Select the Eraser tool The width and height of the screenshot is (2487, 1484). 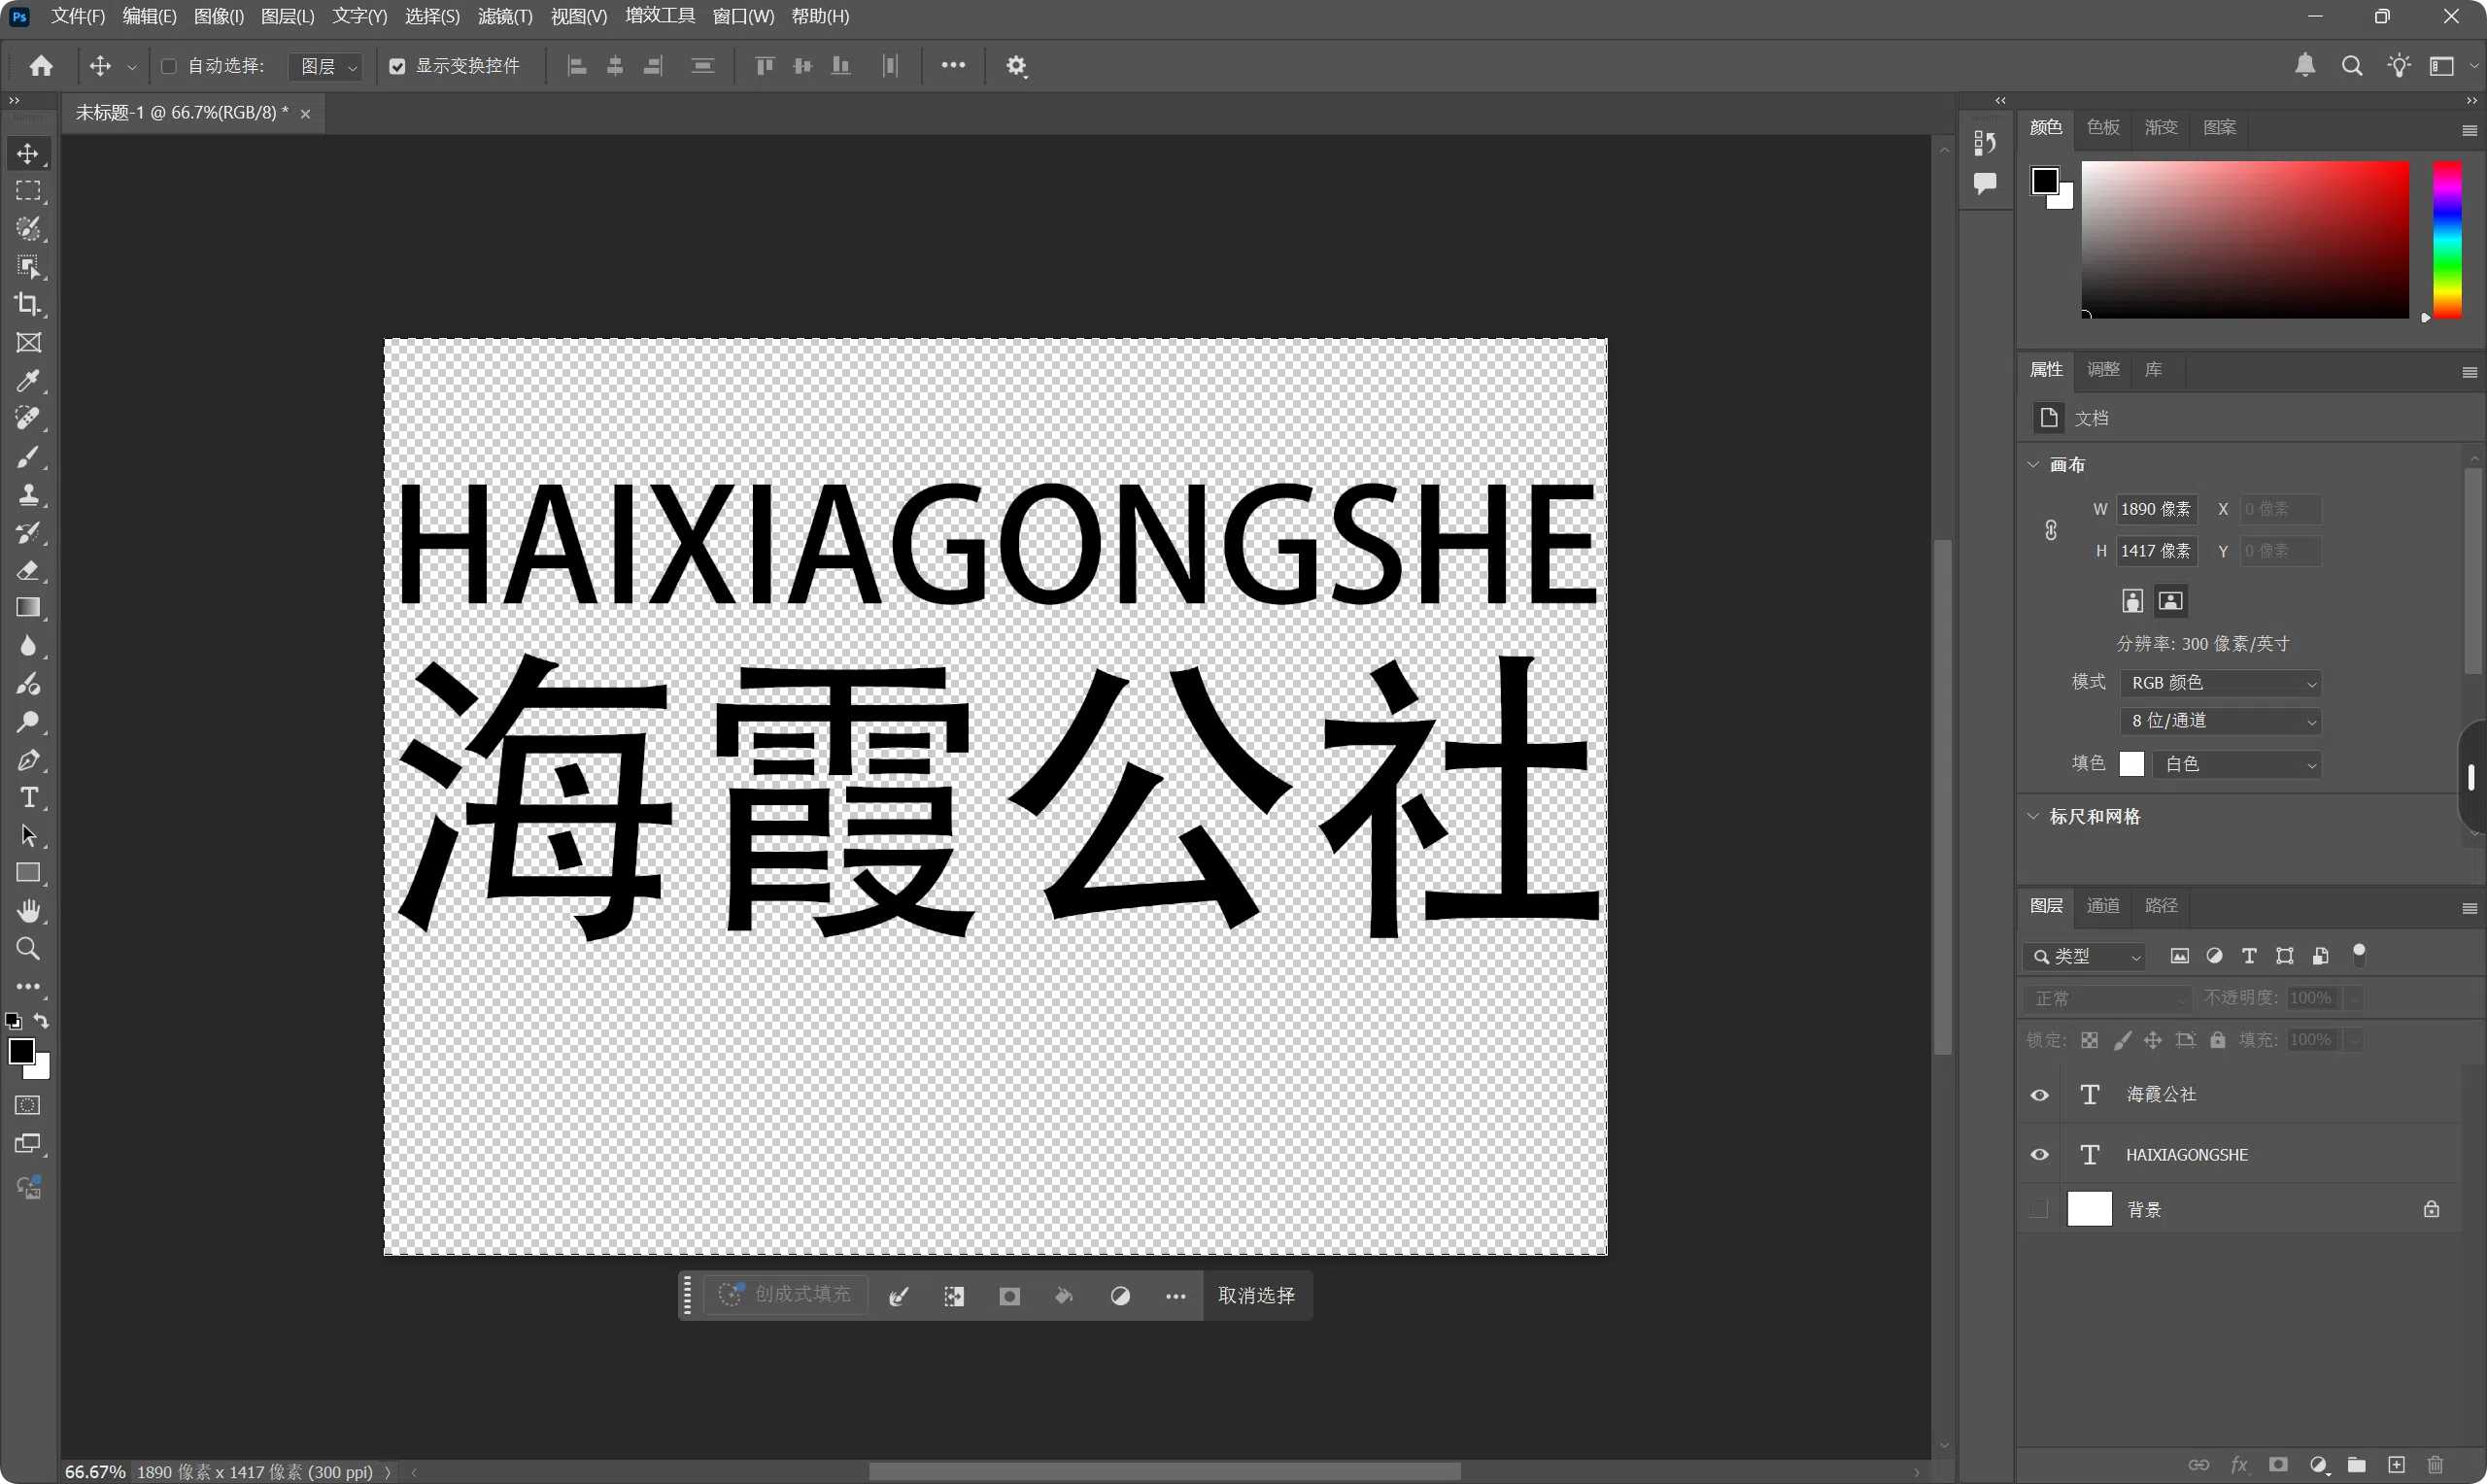(28, 570)
